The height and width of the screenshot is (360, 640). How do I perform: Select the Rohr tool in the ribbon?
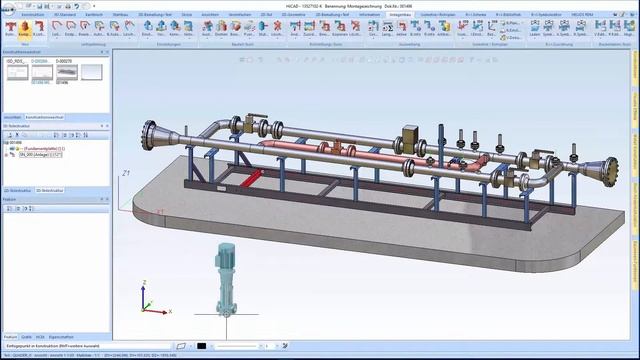(x=10, y=29)
